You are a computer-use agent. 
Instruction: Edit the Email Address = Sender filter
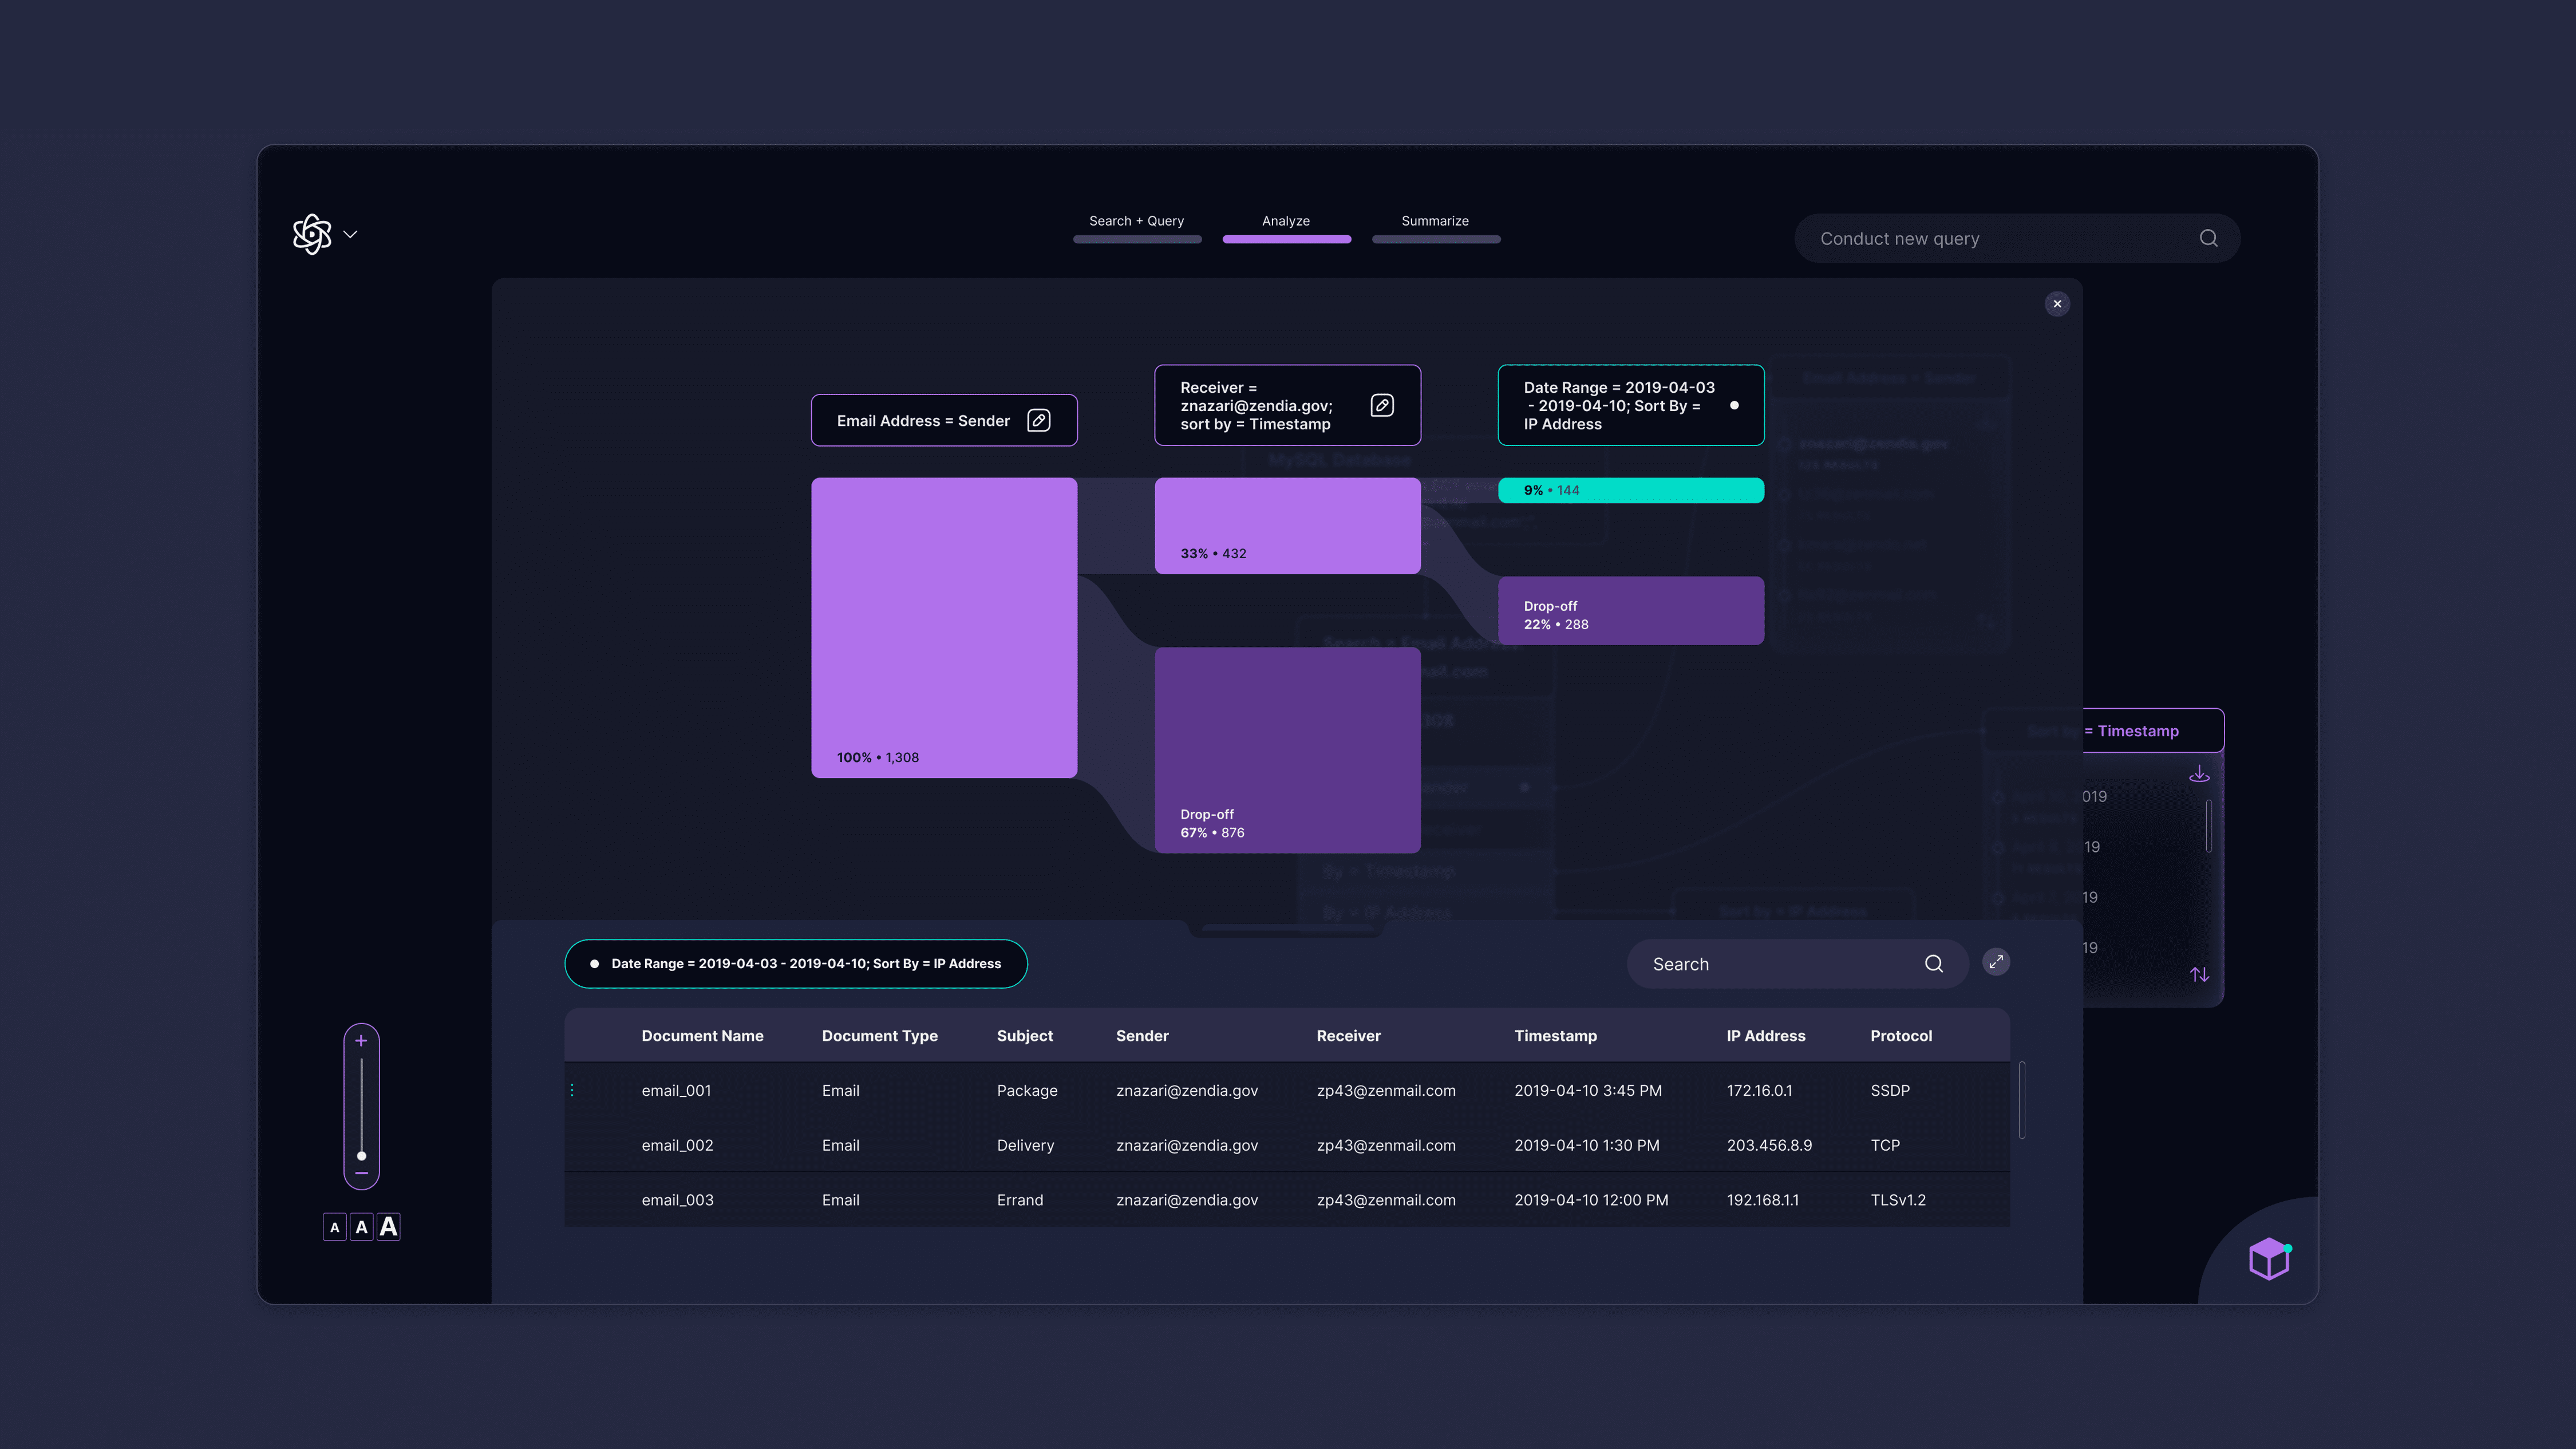[x=1039, y=420]
